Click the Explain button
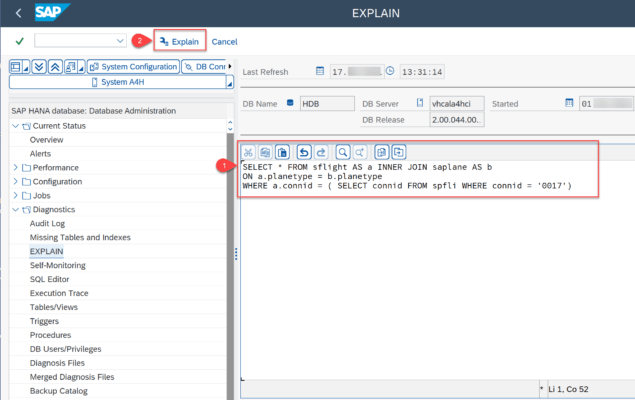This screenshot has height=400, width=635. click(180, 41)
